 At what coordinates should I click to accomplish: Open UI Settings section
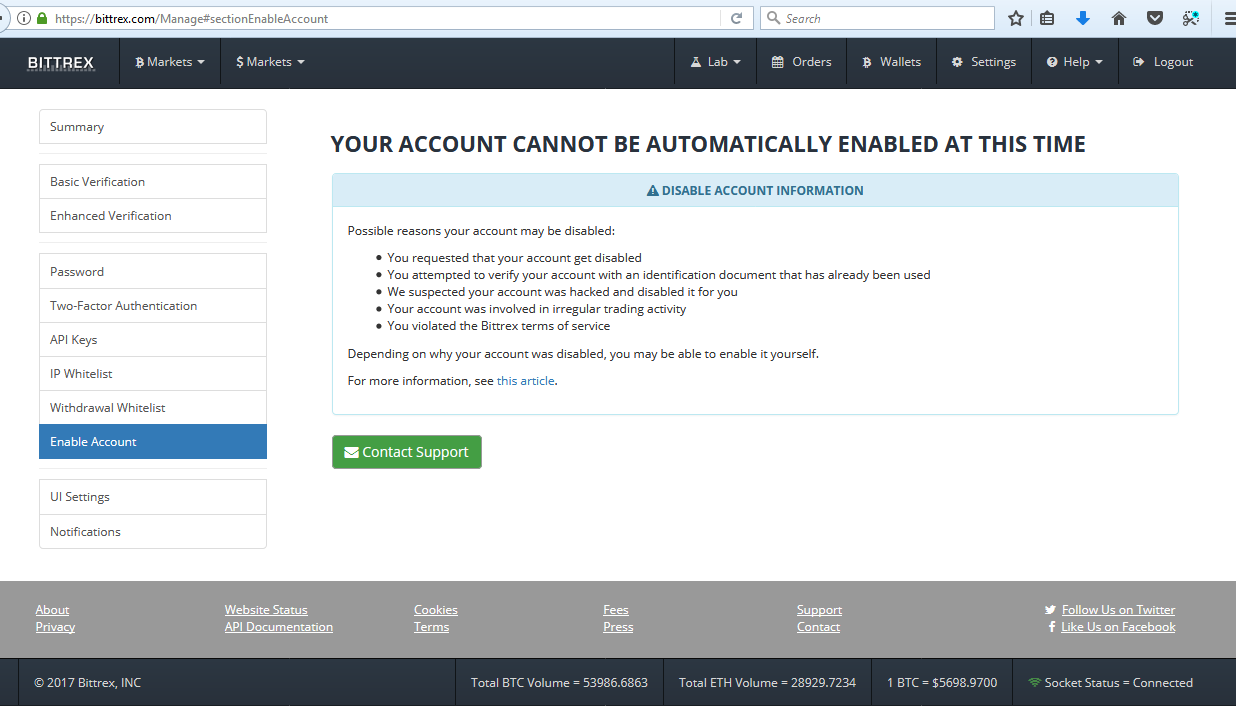point(153,497)
